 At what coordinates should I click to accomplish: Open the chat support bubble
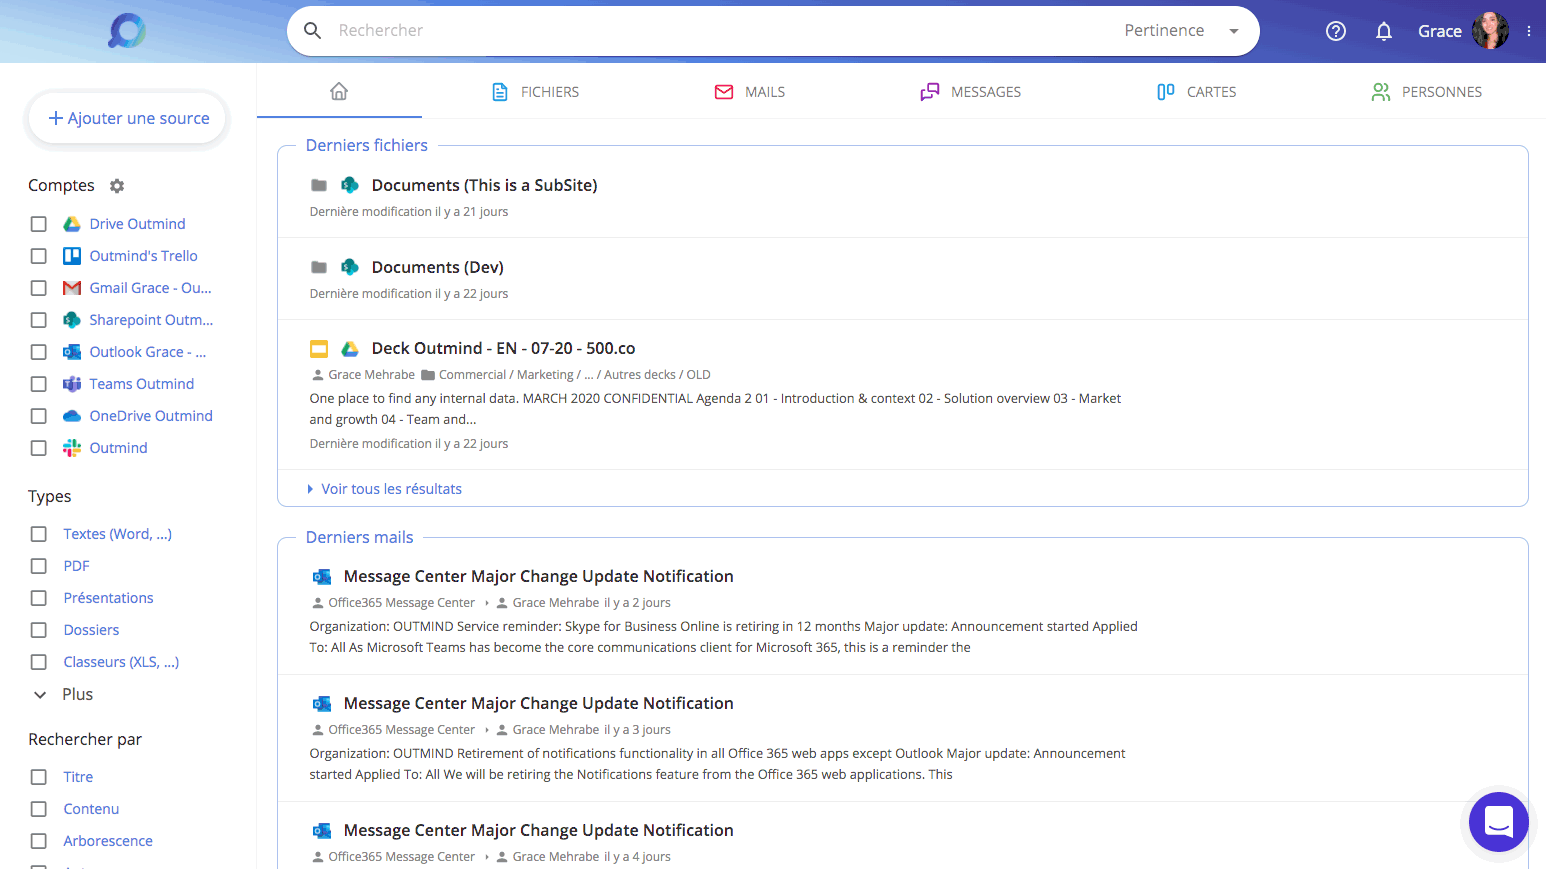[1498, 822]
